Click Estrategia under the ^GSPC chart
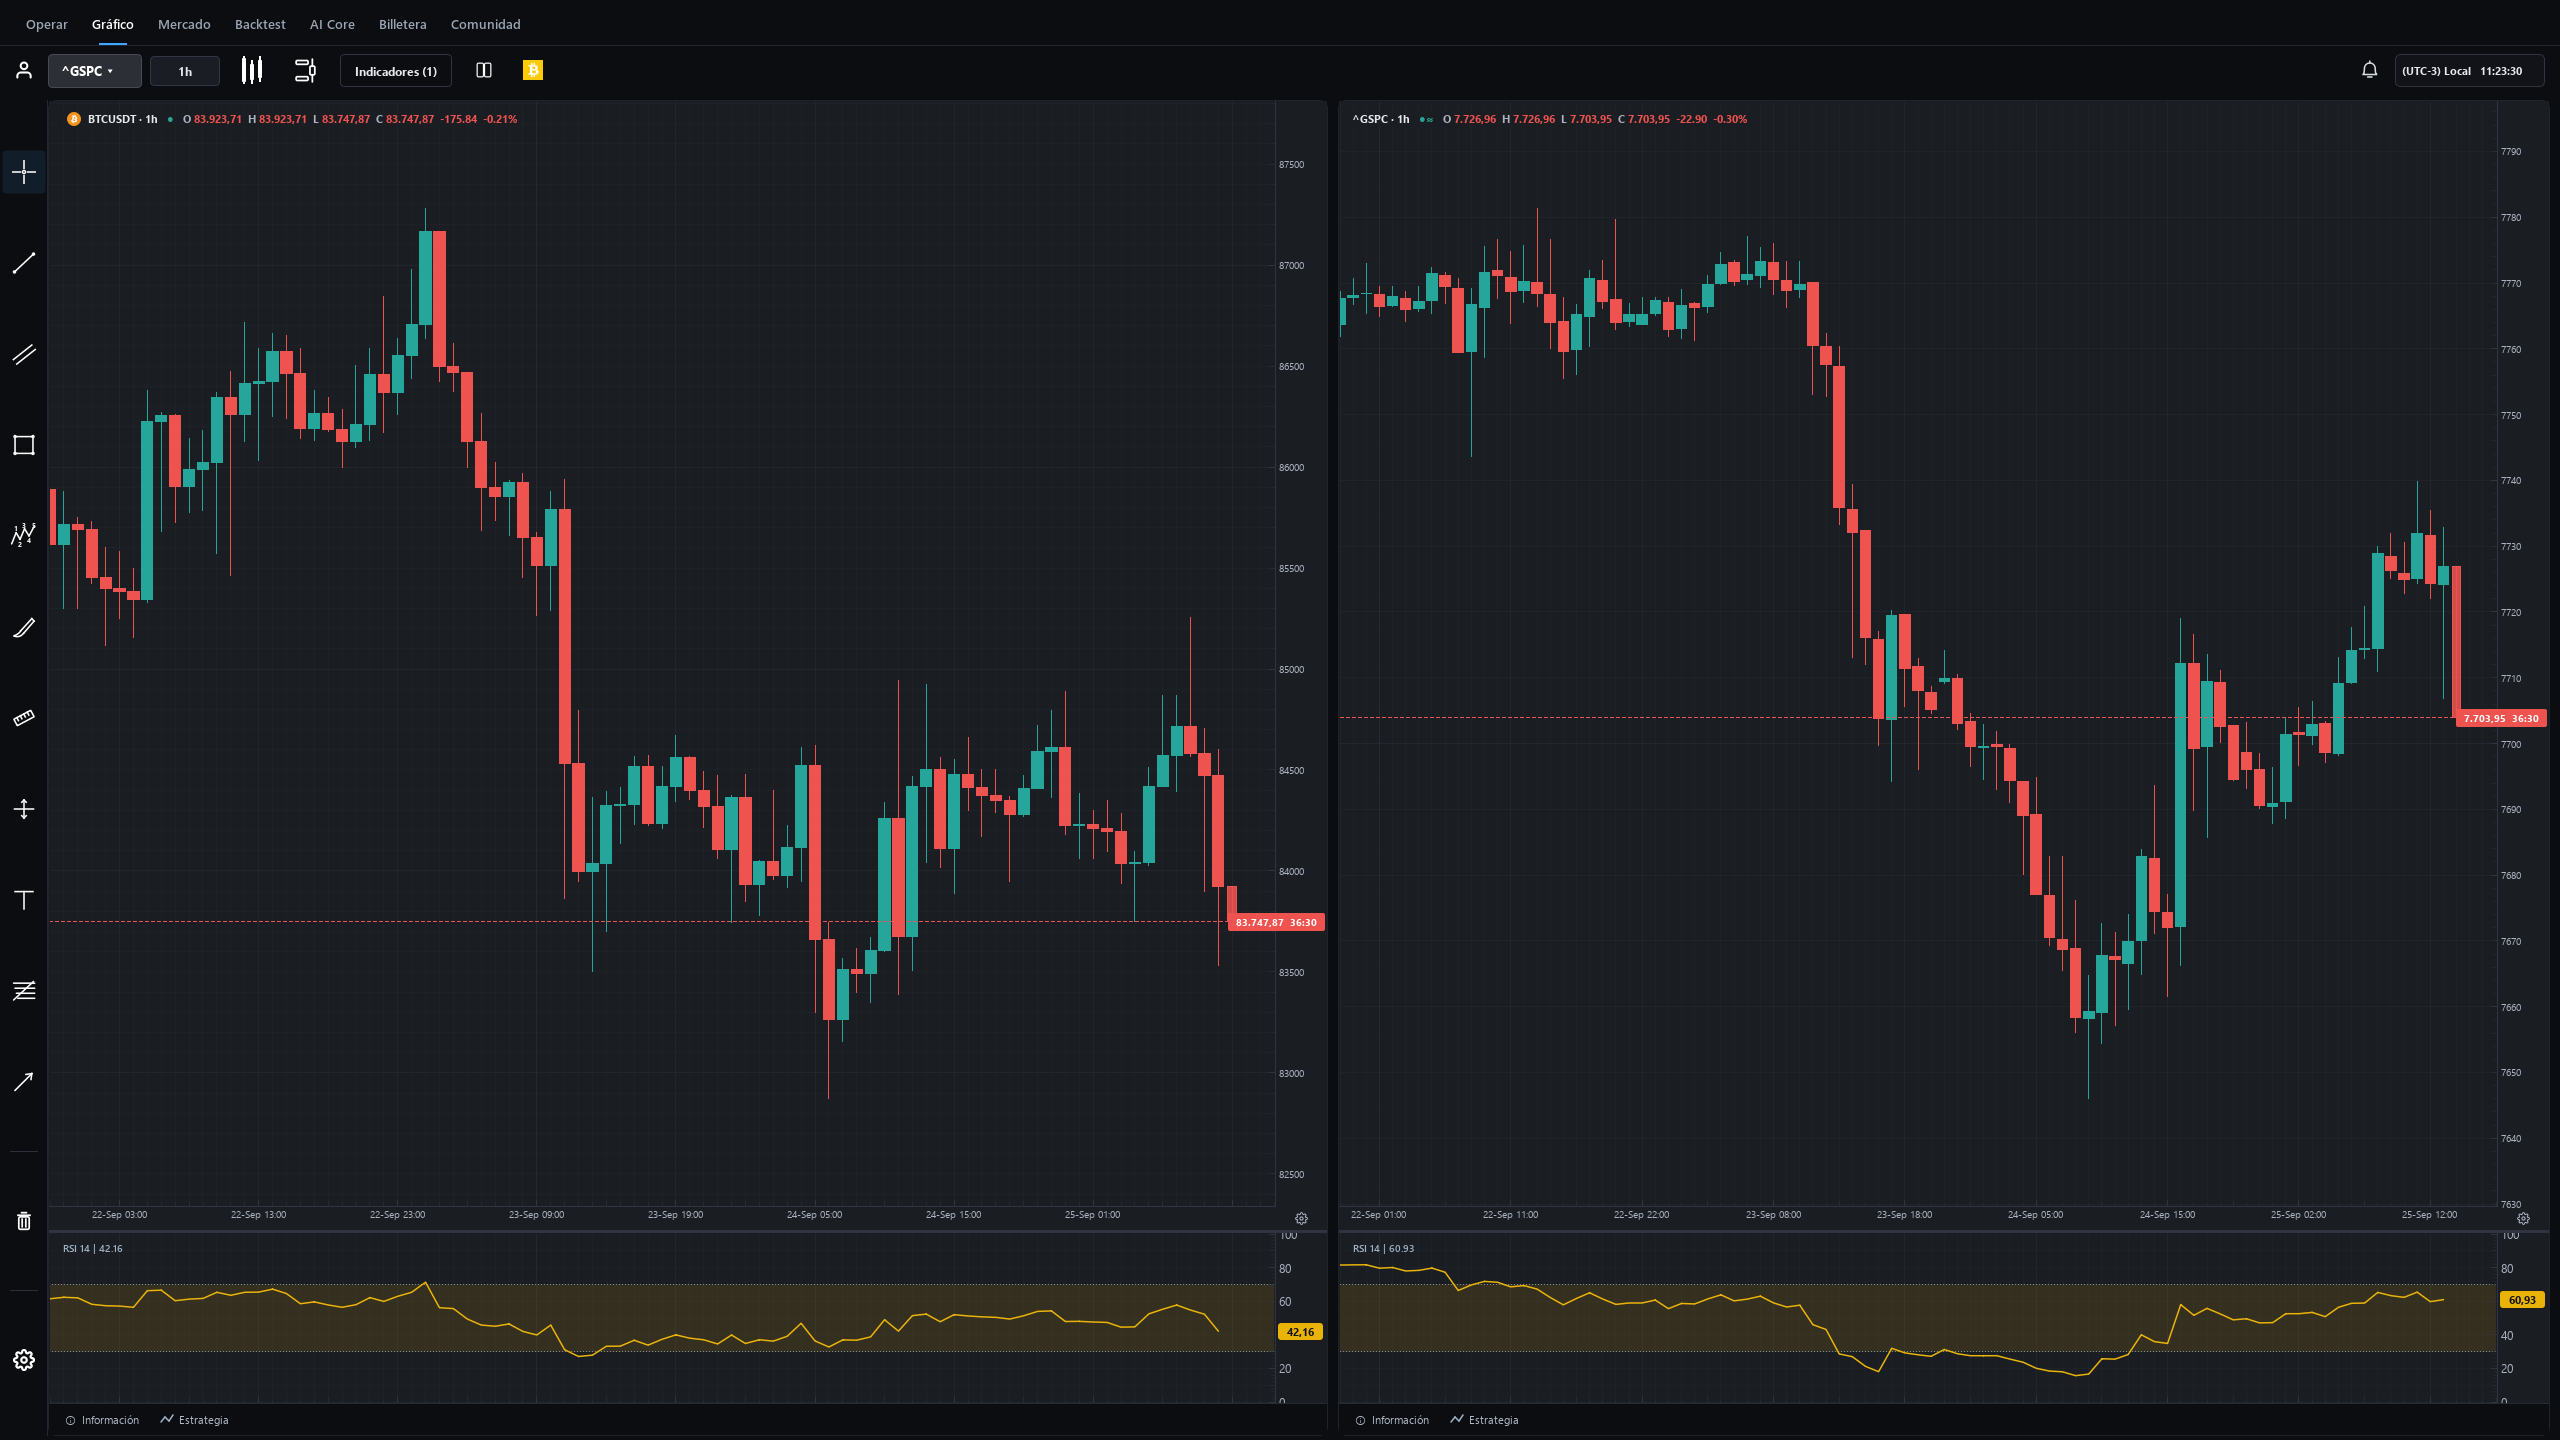Viewport: 2560px width, 1440px height. tap(1485, 1420)
